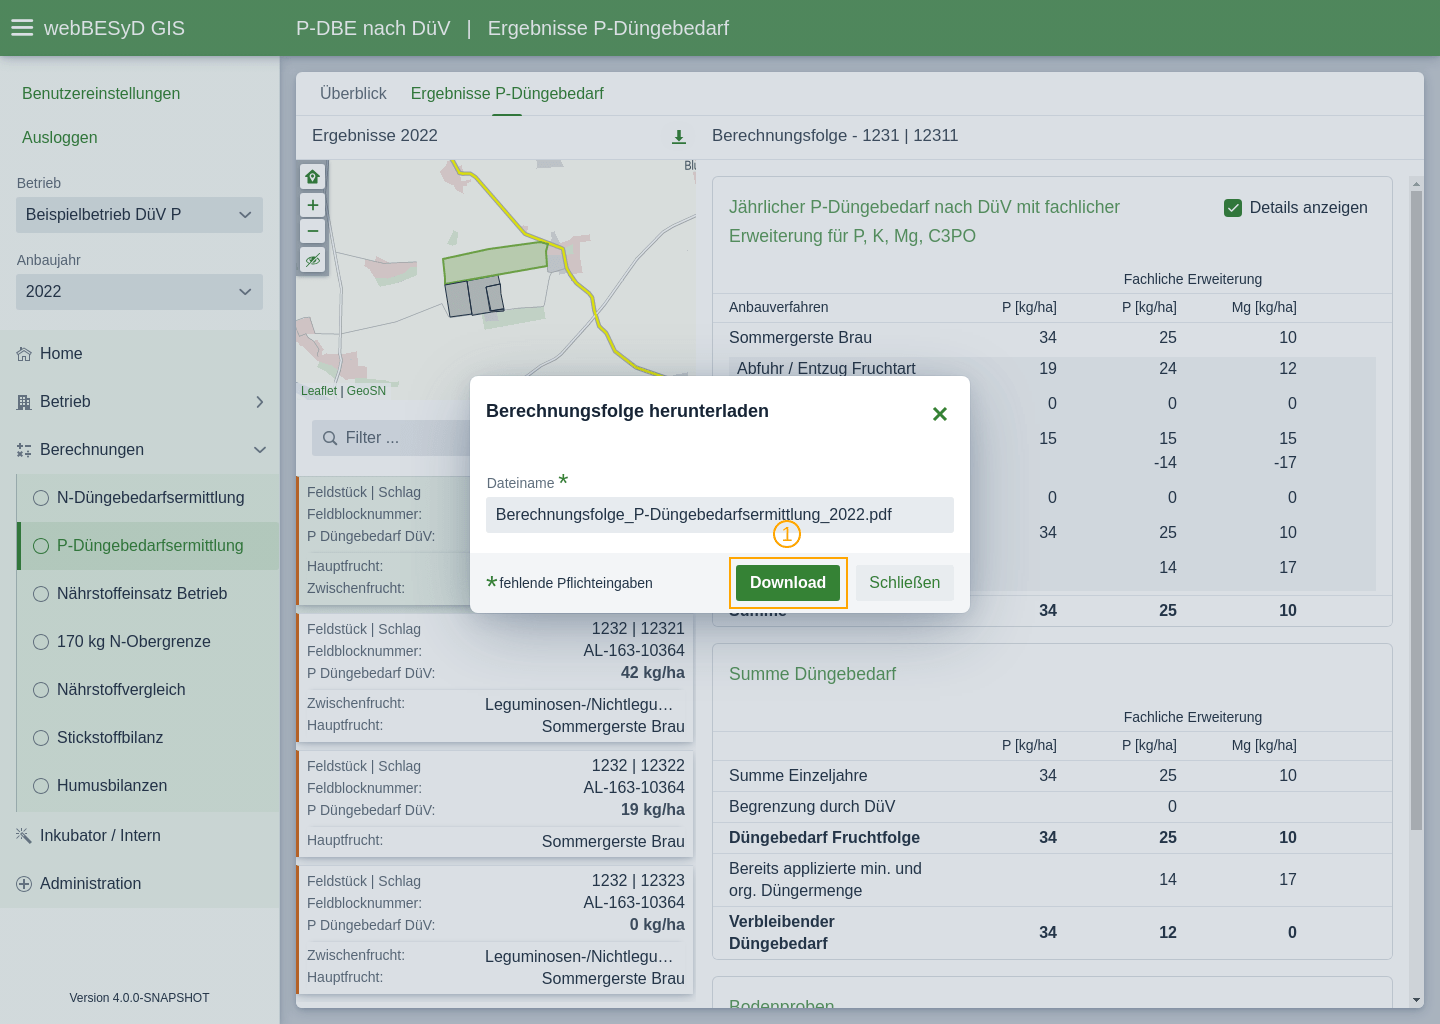Click the Dateiname input field
The width and height of the screenshot is (1440, 1024).
tap(720, 515)
